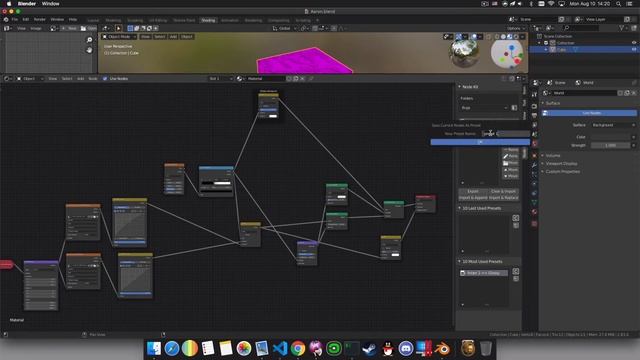Open the Window menu in the macOS menu bar
The image size is (640, 360).
coord(51,4)
